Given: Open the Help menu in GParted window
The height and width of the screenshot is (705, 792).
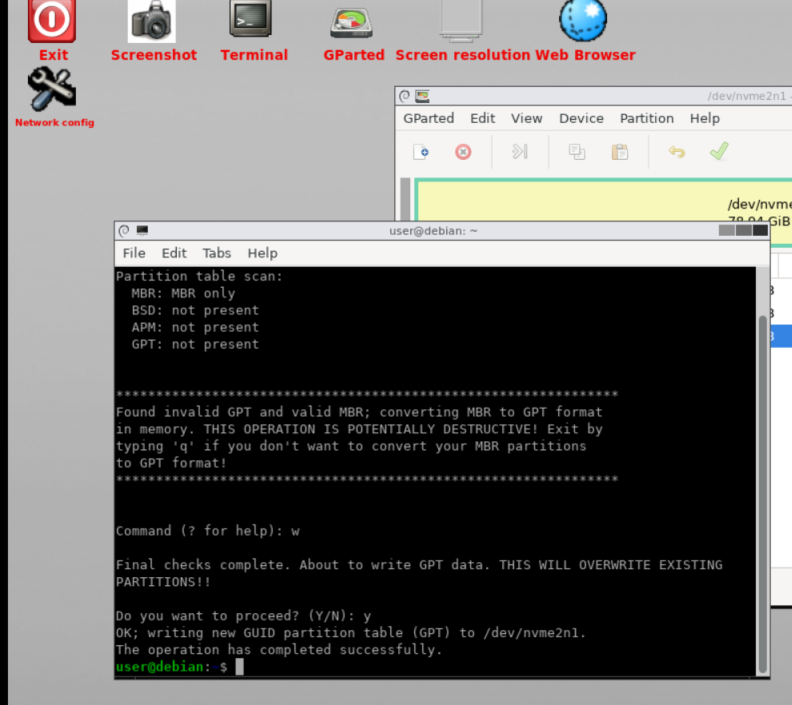Looking at the screenshot, I should (x=705, y=118).
